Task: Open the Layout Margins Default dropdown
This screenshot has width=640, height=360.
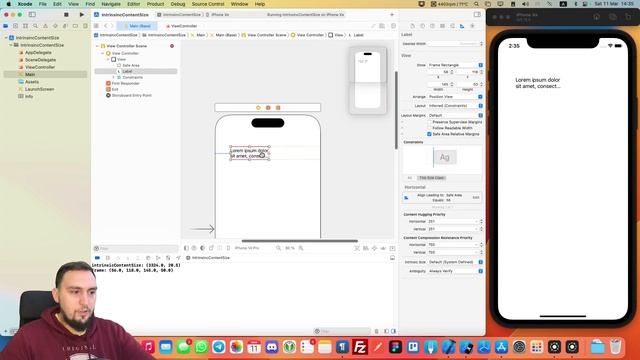Action: tap(455, 116)
